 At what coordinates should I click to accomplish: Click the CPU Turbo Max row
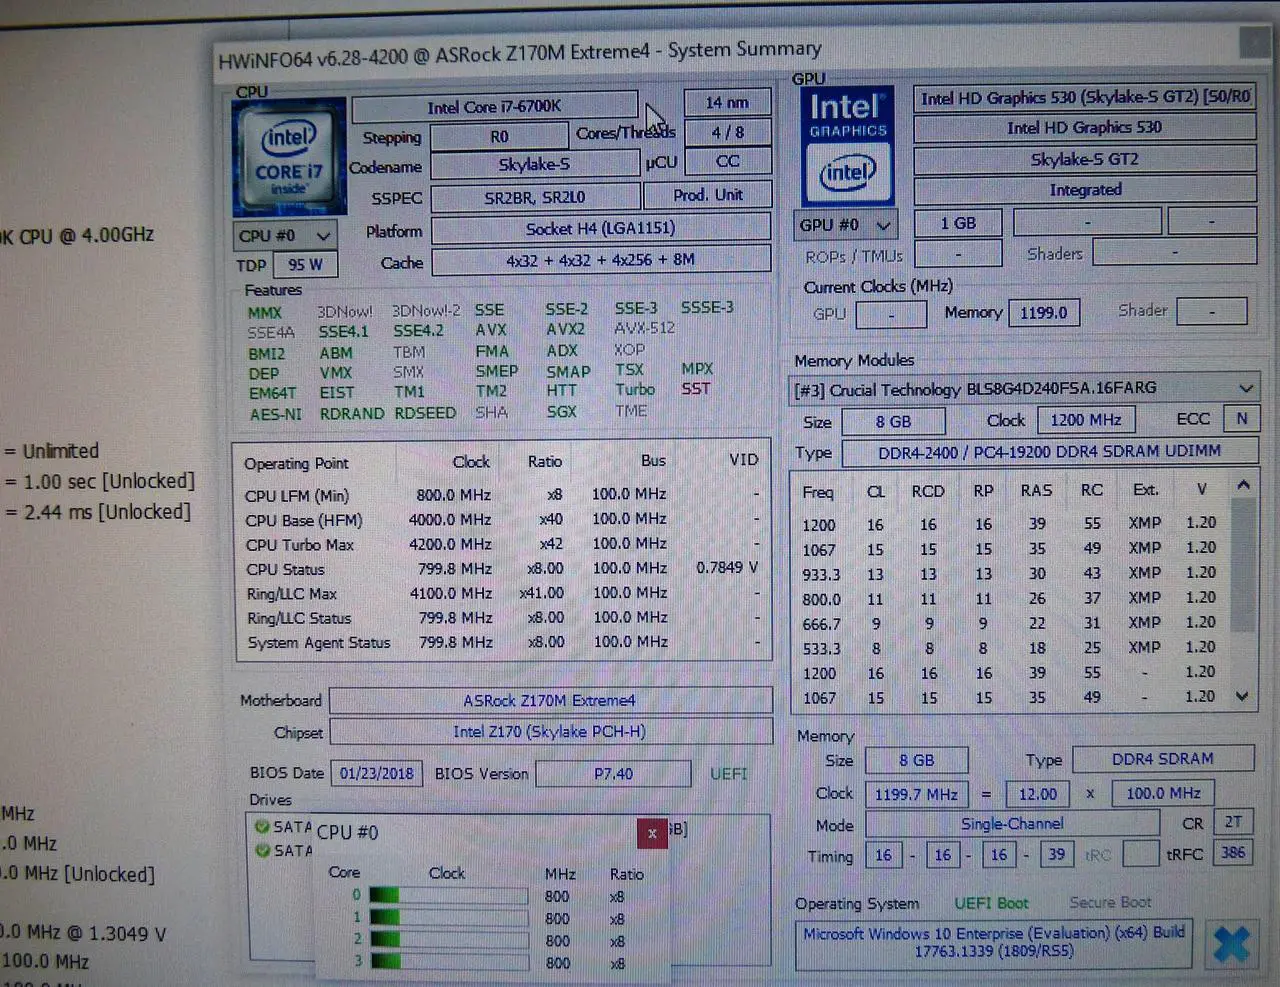(502, 544)
